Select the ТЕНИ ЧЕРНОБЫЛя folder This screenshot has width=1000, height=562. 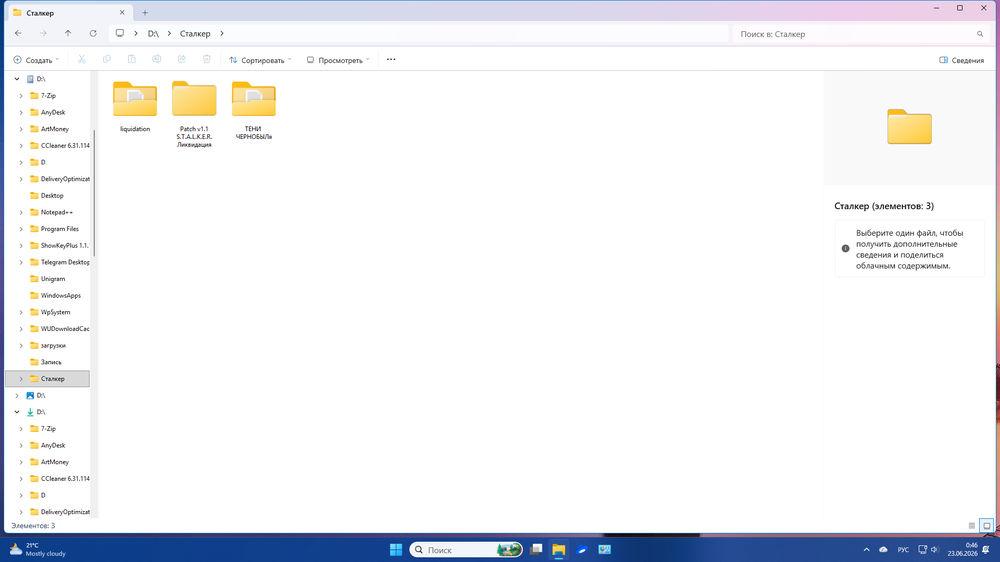click(x=254, y=111)
